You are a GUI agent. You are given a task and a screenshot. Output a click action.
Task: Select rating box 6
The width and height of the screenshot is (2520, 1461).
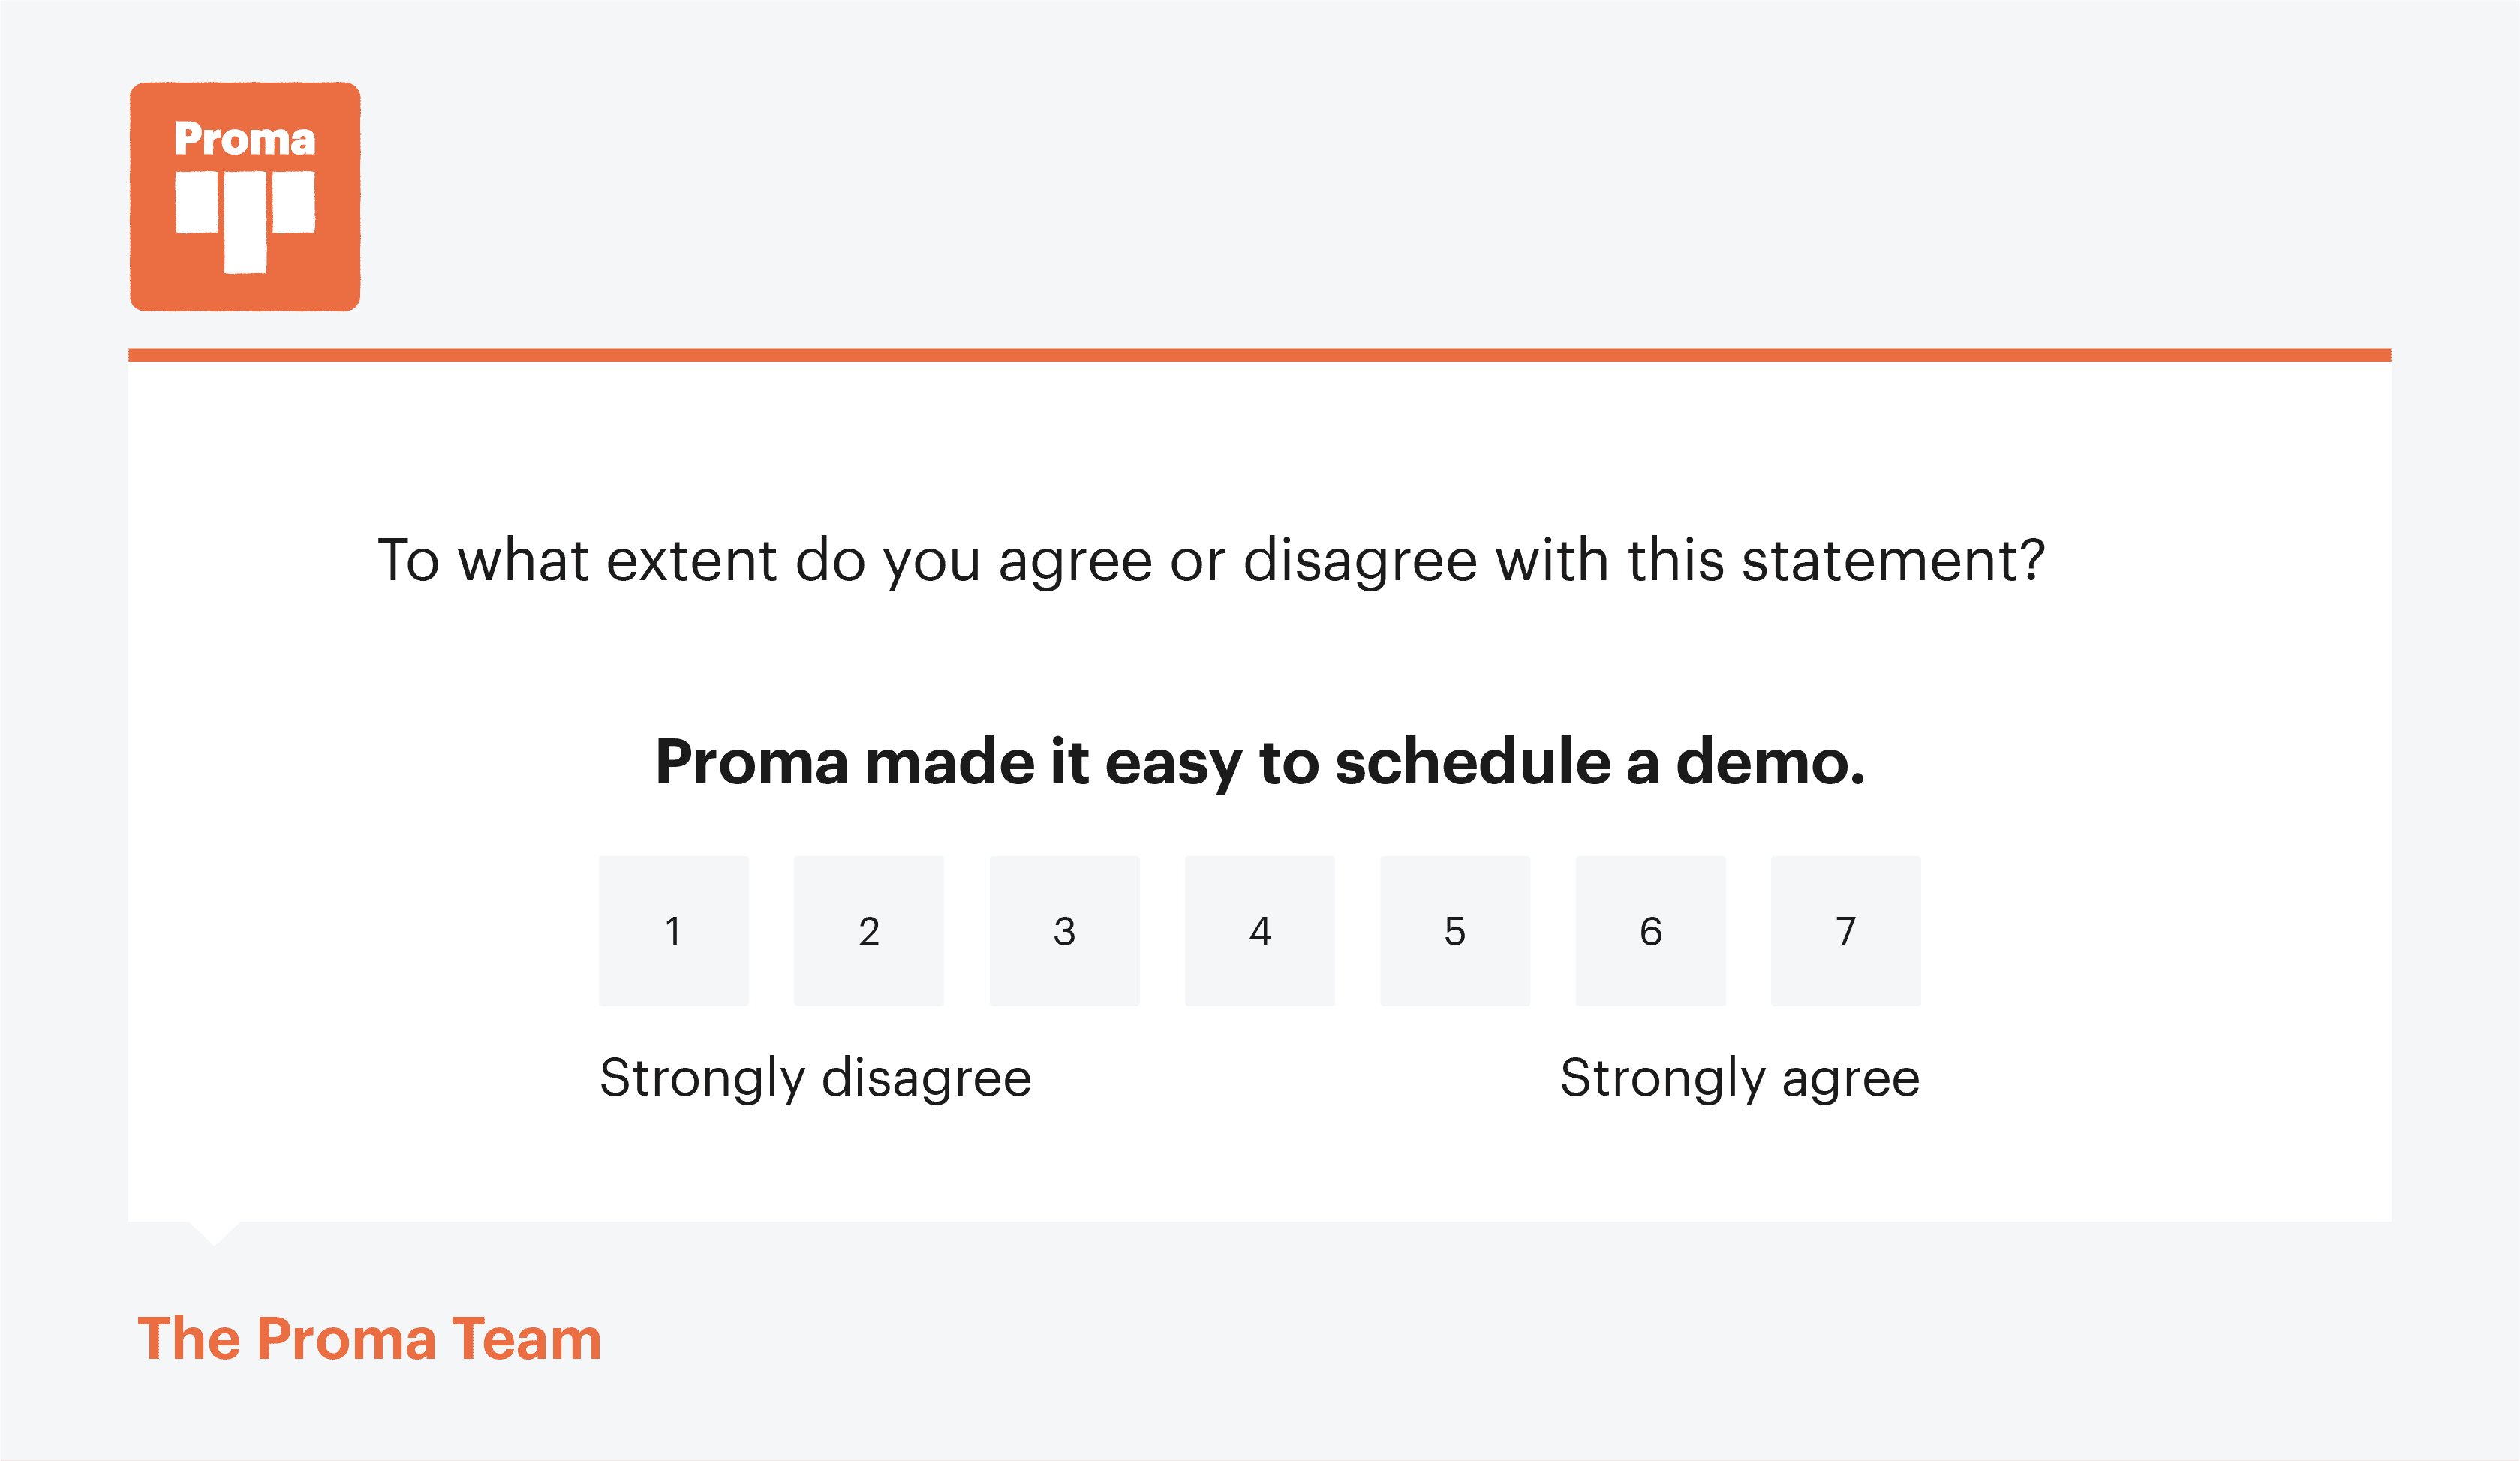pyautogui.click(x=1650, y=932)
